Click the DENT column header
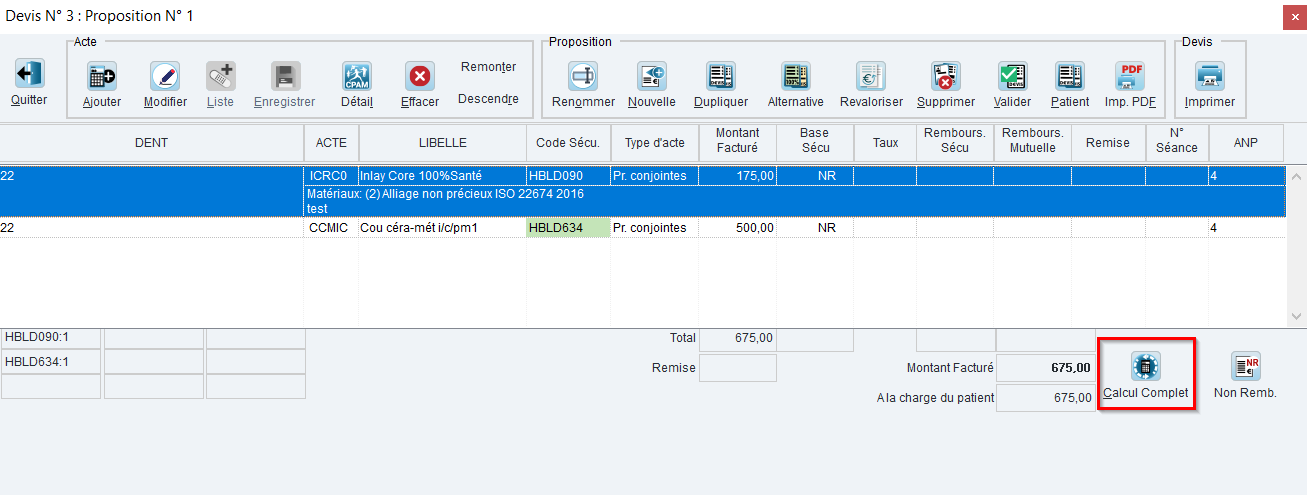Image resolution: width=1307 pixels, height=495 pixels. [x=151, y=143]
